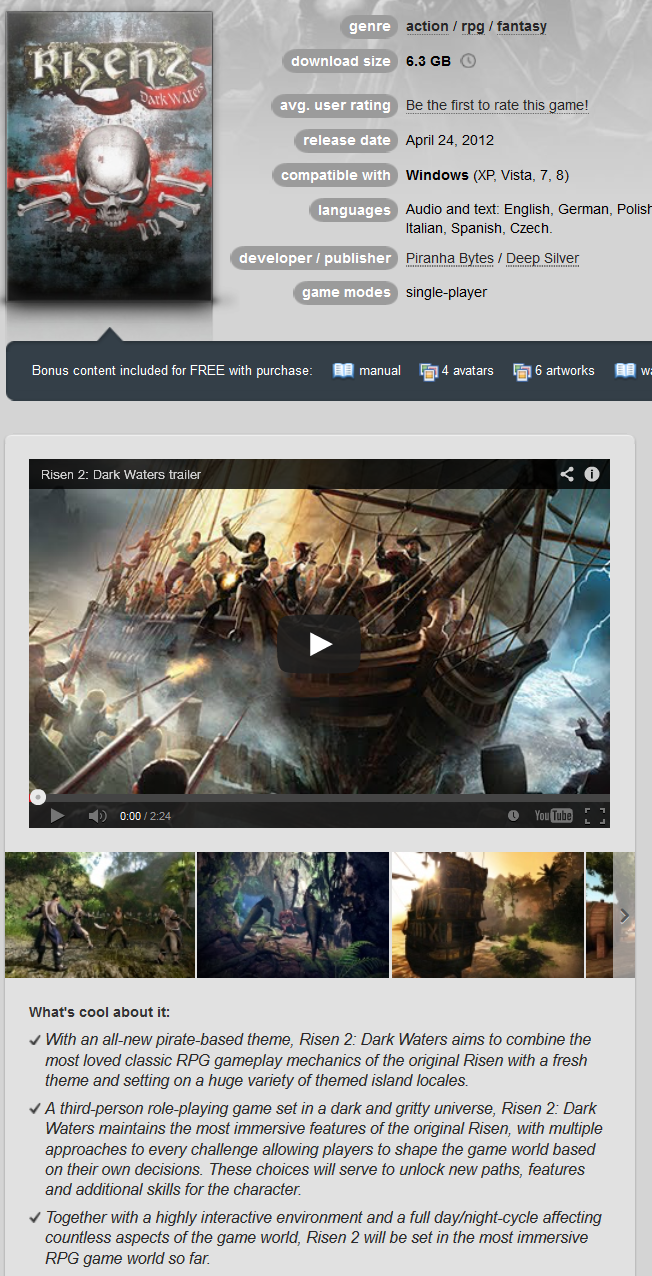
Task: Click the 'game modes' label pill
Action: [346, 293]
